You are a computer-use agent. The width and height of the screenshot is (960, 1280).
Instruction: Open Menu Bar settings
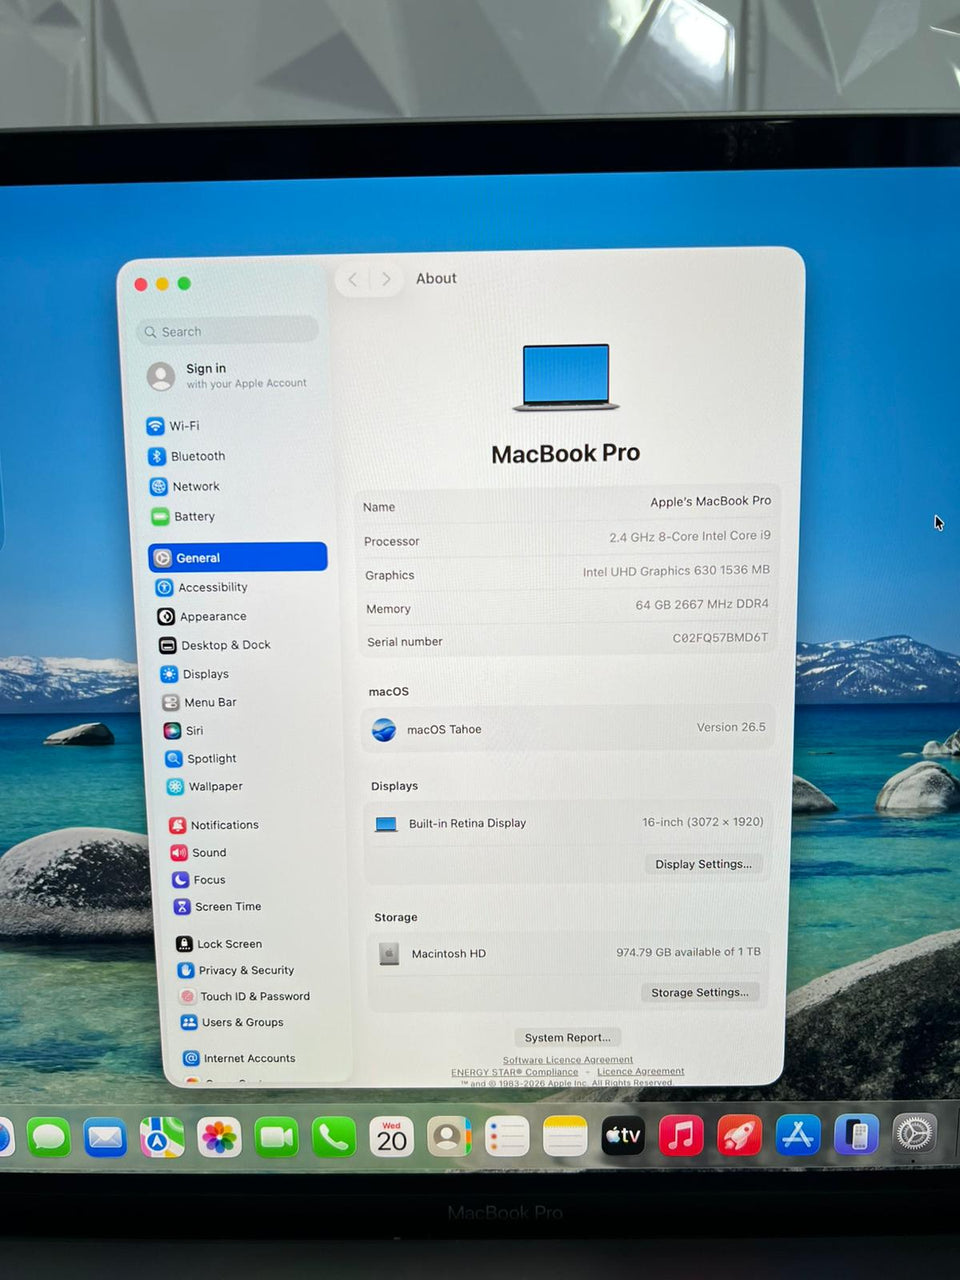200,703
